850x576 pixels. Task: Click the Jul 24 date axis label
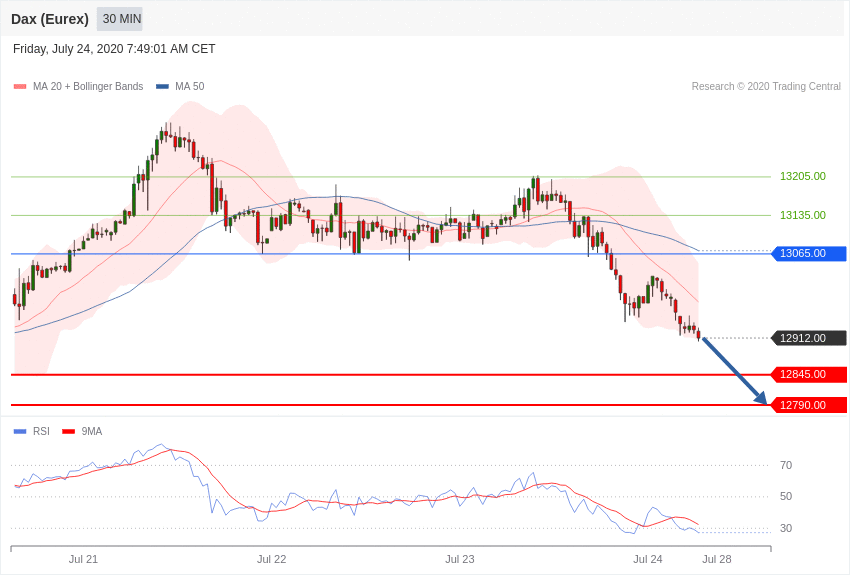tap(648, 559)
